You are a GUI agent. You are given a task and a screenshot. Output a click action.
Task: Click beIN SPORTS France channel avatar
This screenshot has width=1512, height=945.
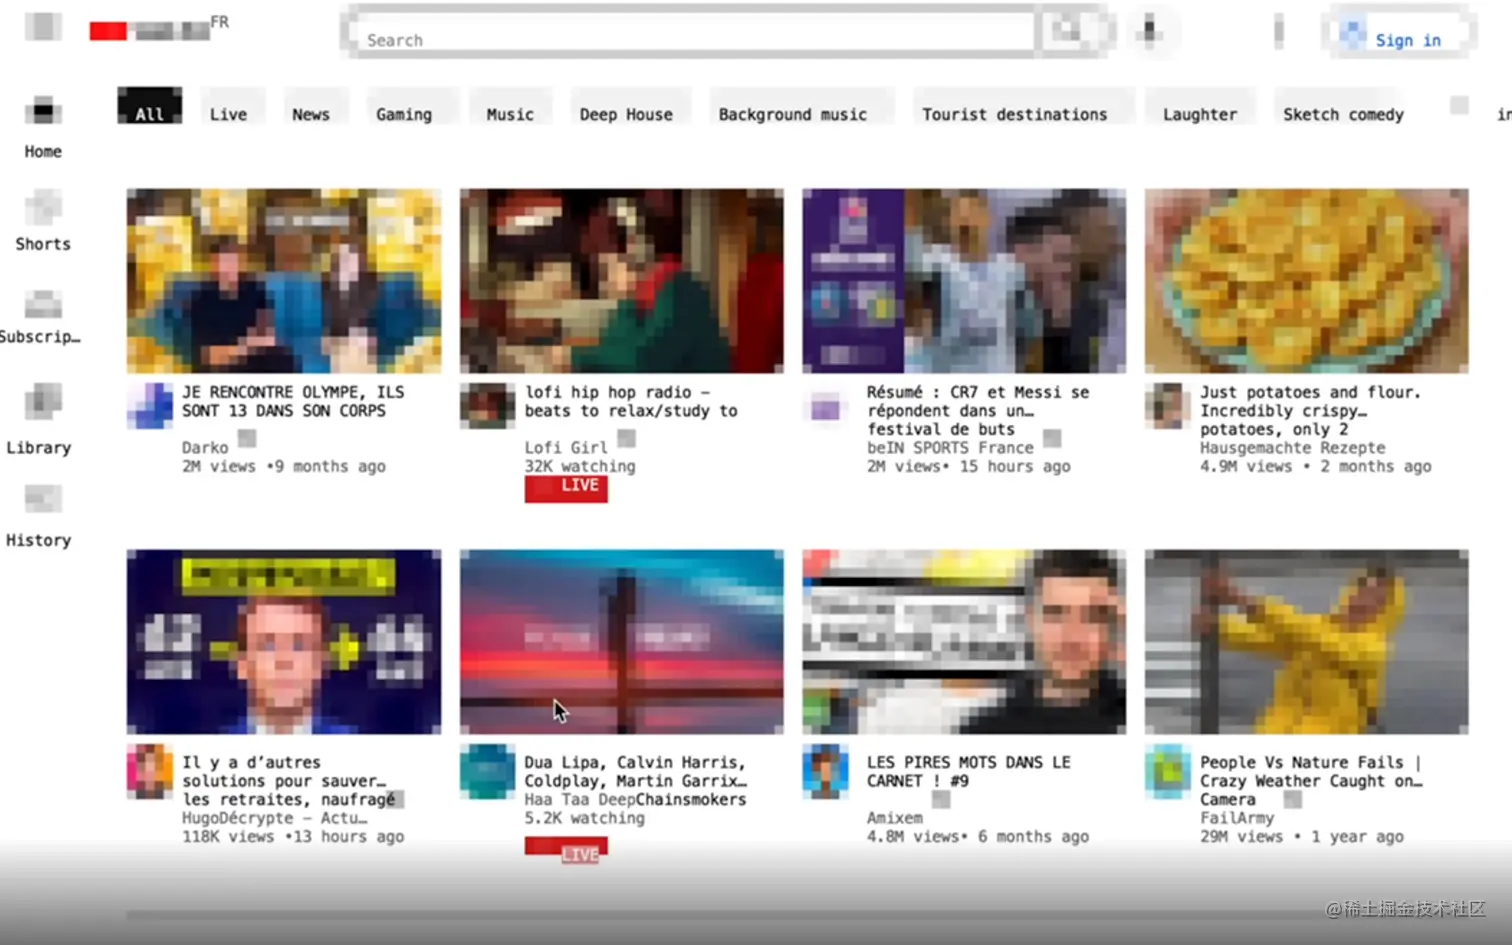click(x=826, y=407)
